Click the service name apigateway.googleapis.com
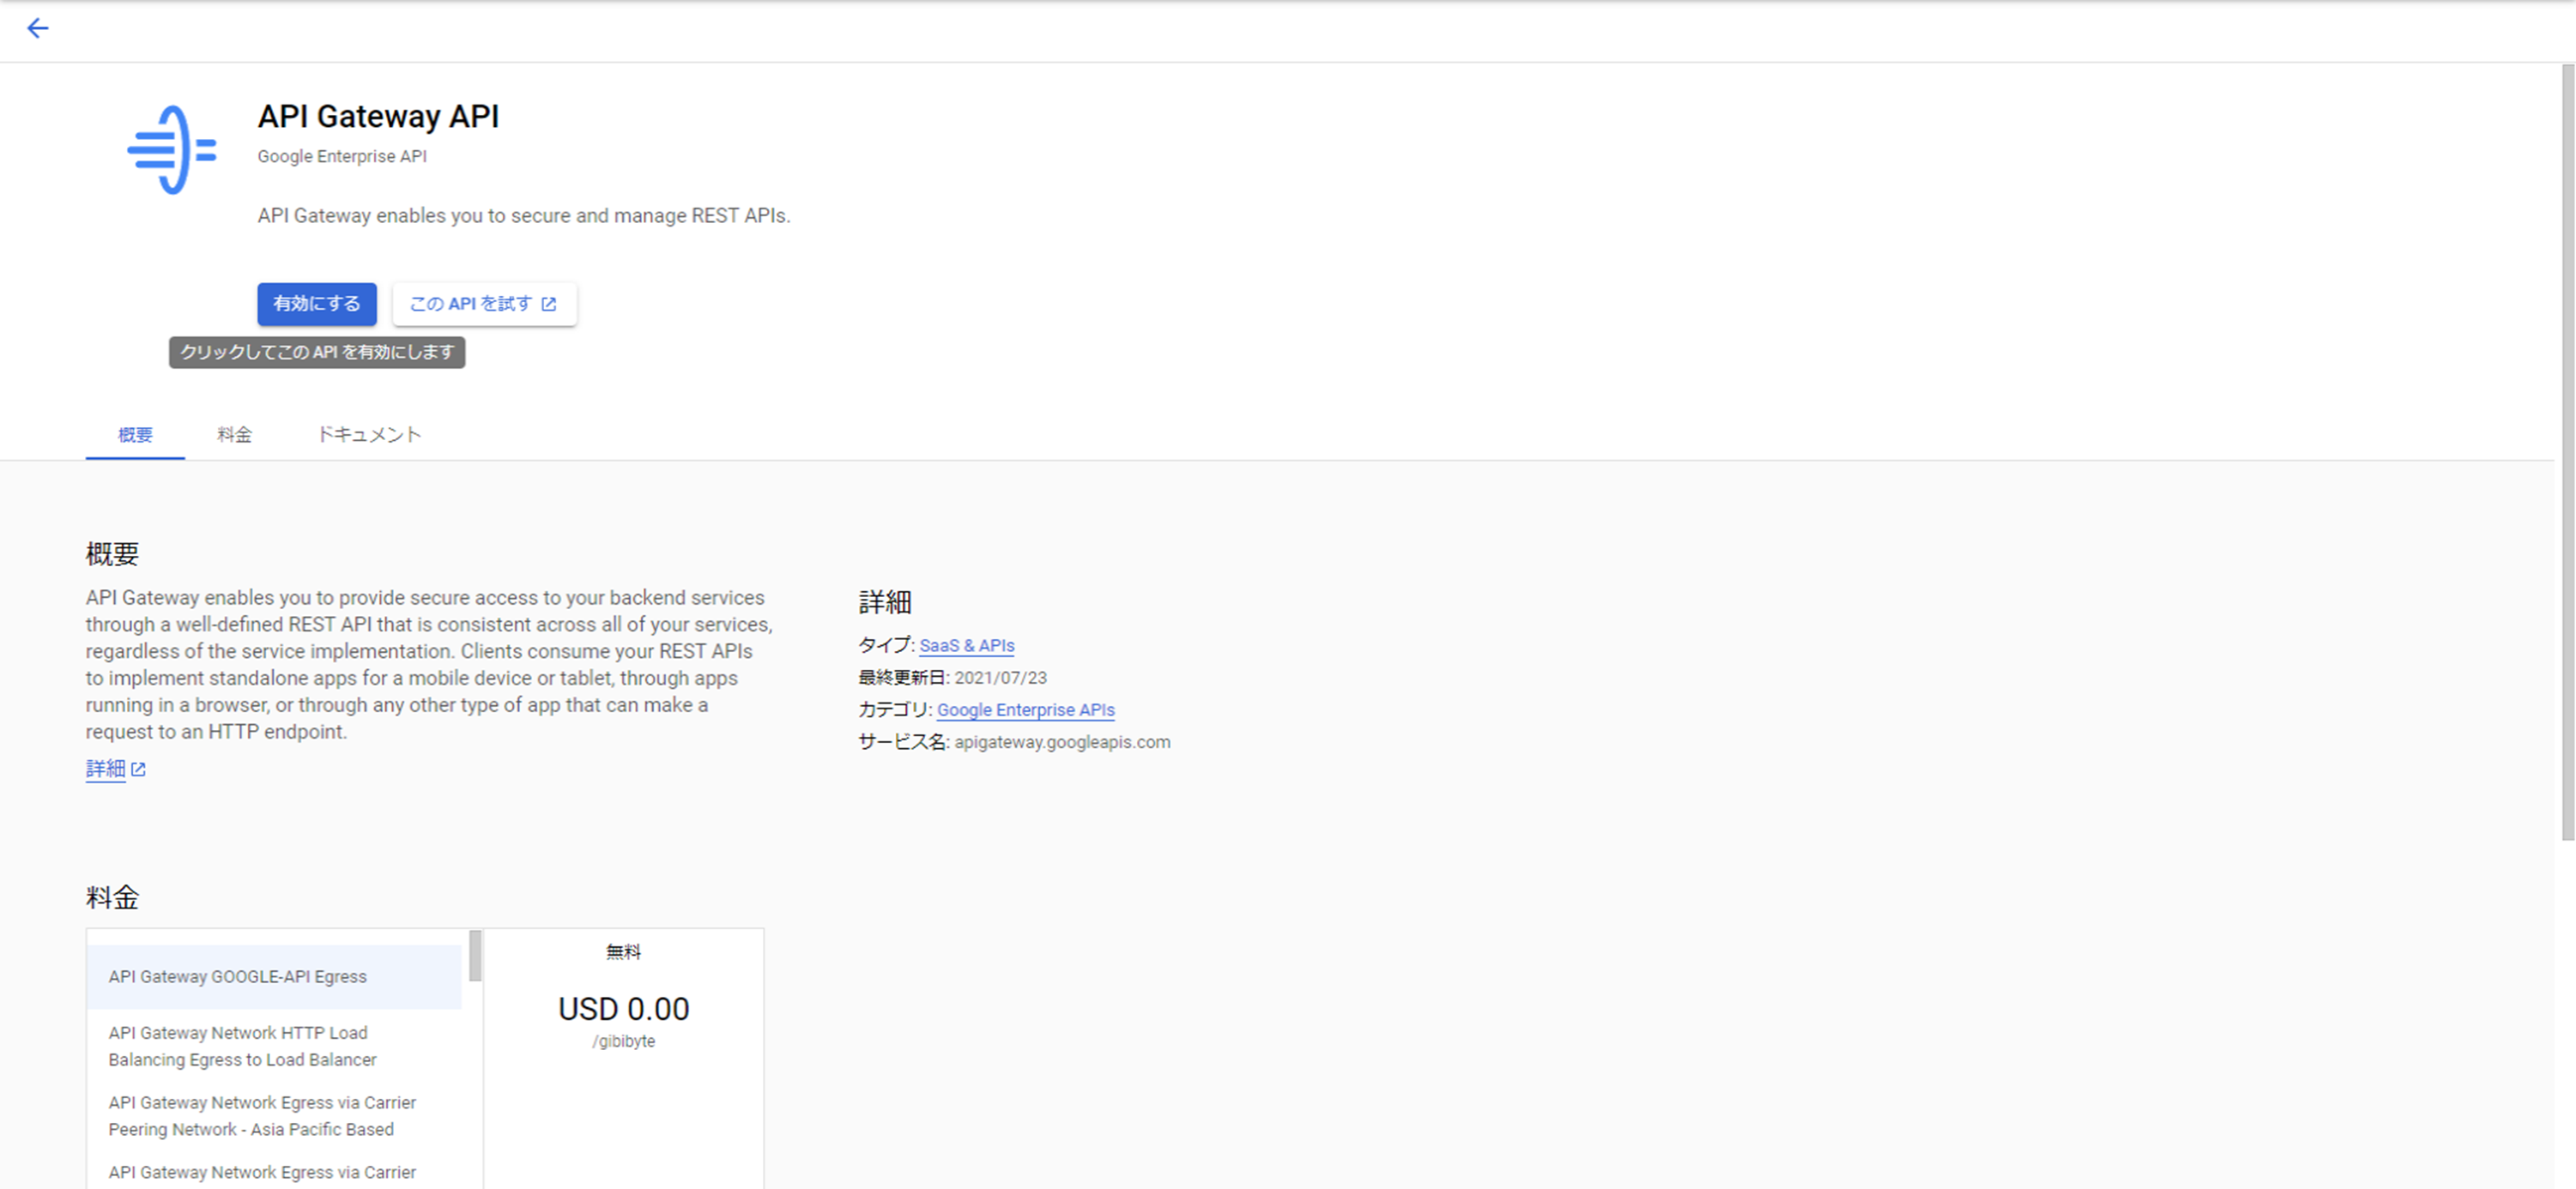This screenshot has height=1189, width=2576. point(1062,741)
